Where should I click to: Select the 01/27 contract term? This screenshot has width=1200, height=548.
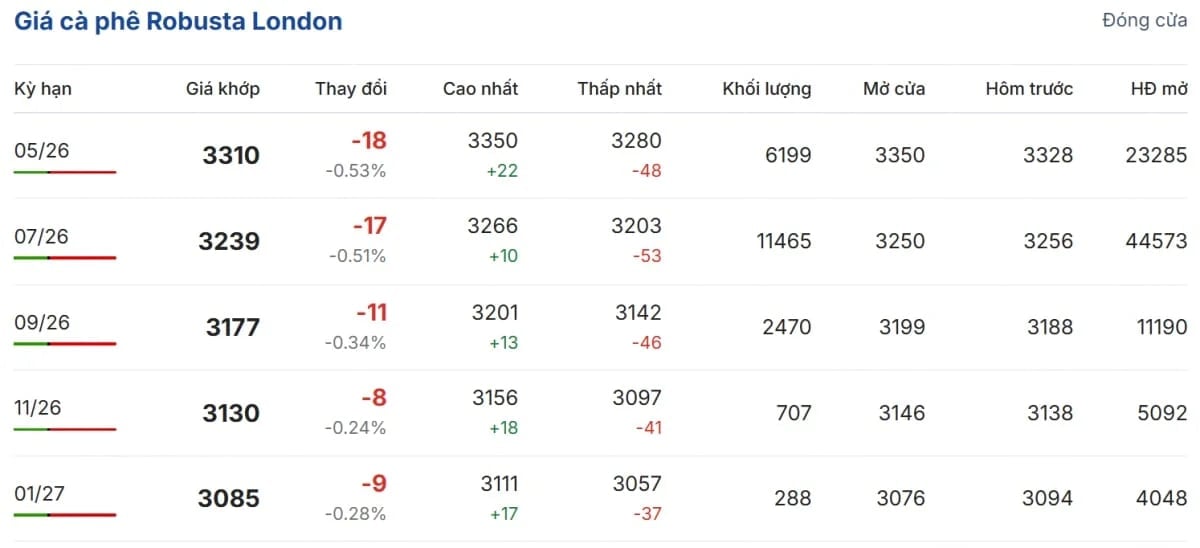pos(41,494)
